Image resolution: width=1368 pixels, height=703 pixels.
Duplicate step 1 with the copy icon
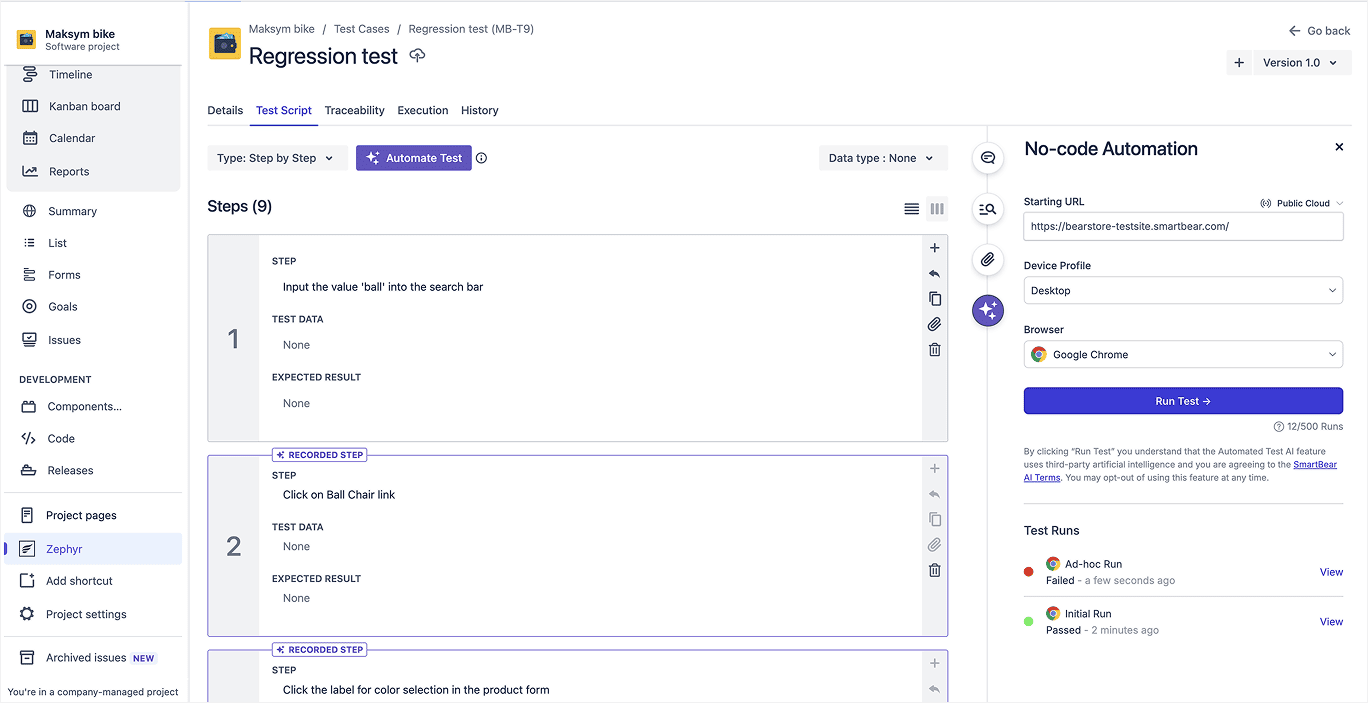click(934, 298)
